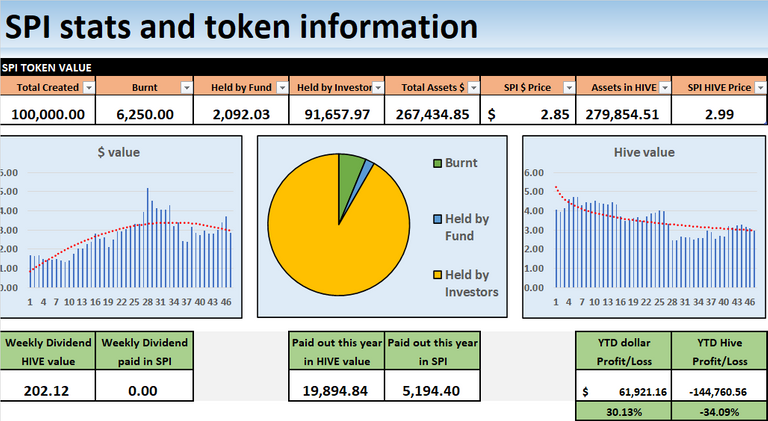
Task: Select the -144,760.56 Hive loss cell
Action: [719, 386]
